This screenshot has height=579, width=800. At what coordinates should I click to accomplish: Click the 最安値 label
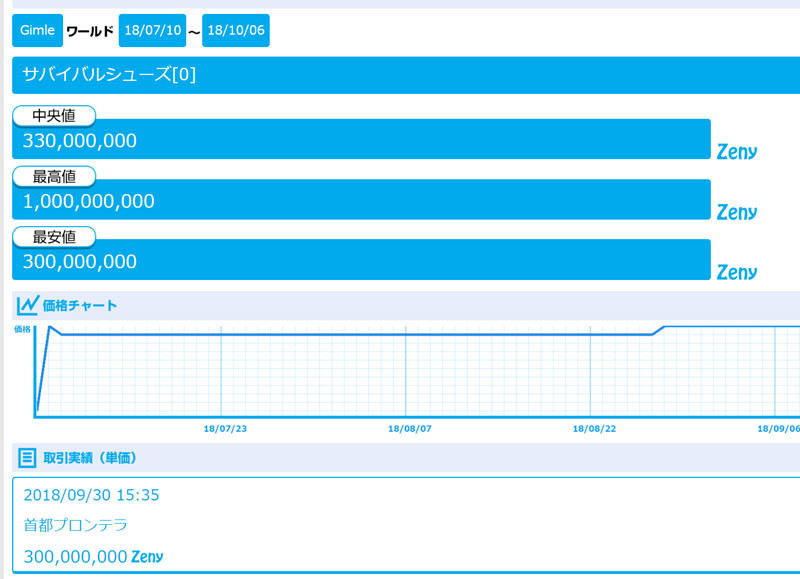[x=54, y=237]
